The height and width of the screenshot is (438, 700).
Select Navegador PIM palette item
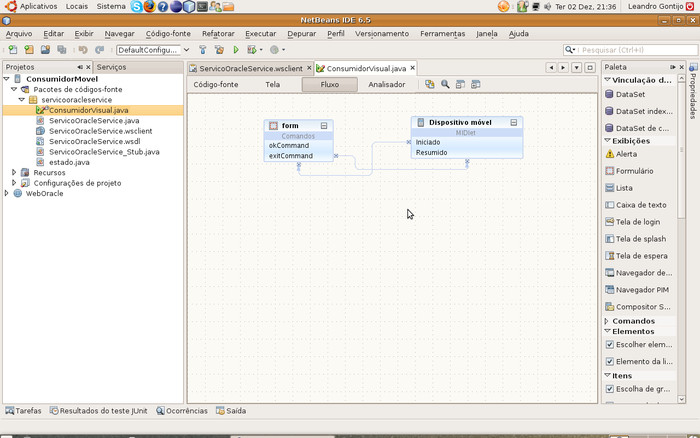pyautogui.click(x=637, y=290)
